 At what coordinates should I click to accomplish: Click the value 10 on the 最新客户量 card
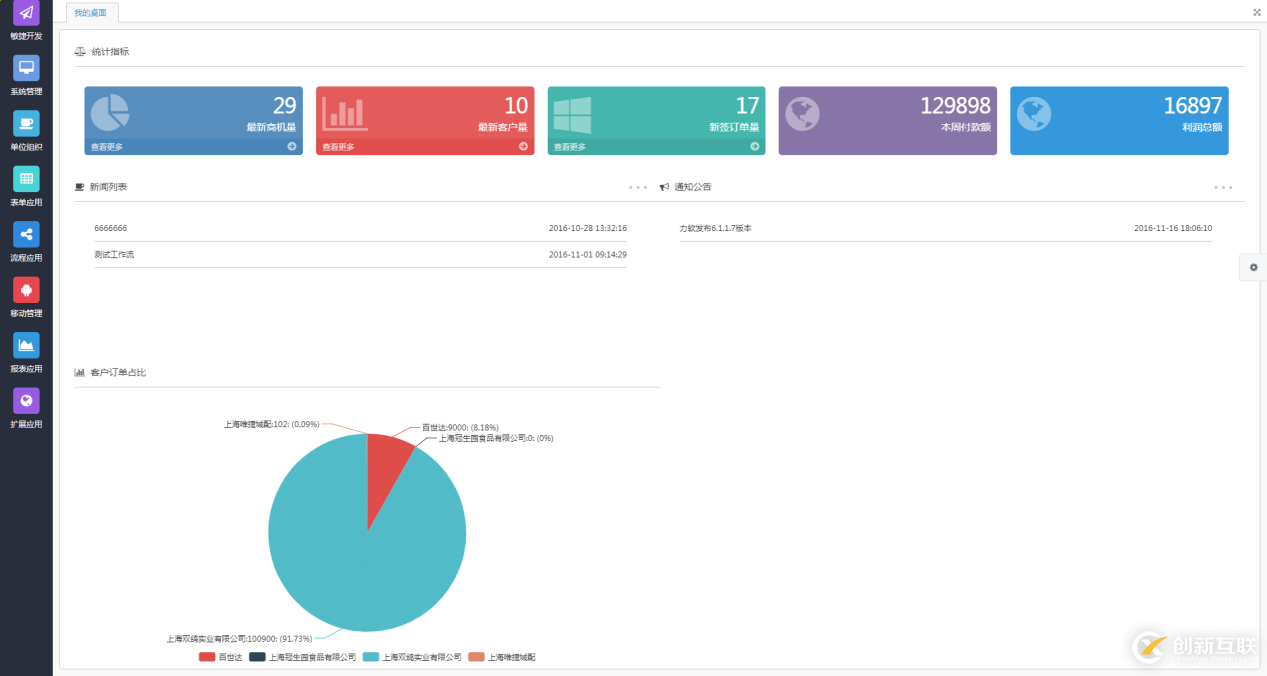[516, 106]
